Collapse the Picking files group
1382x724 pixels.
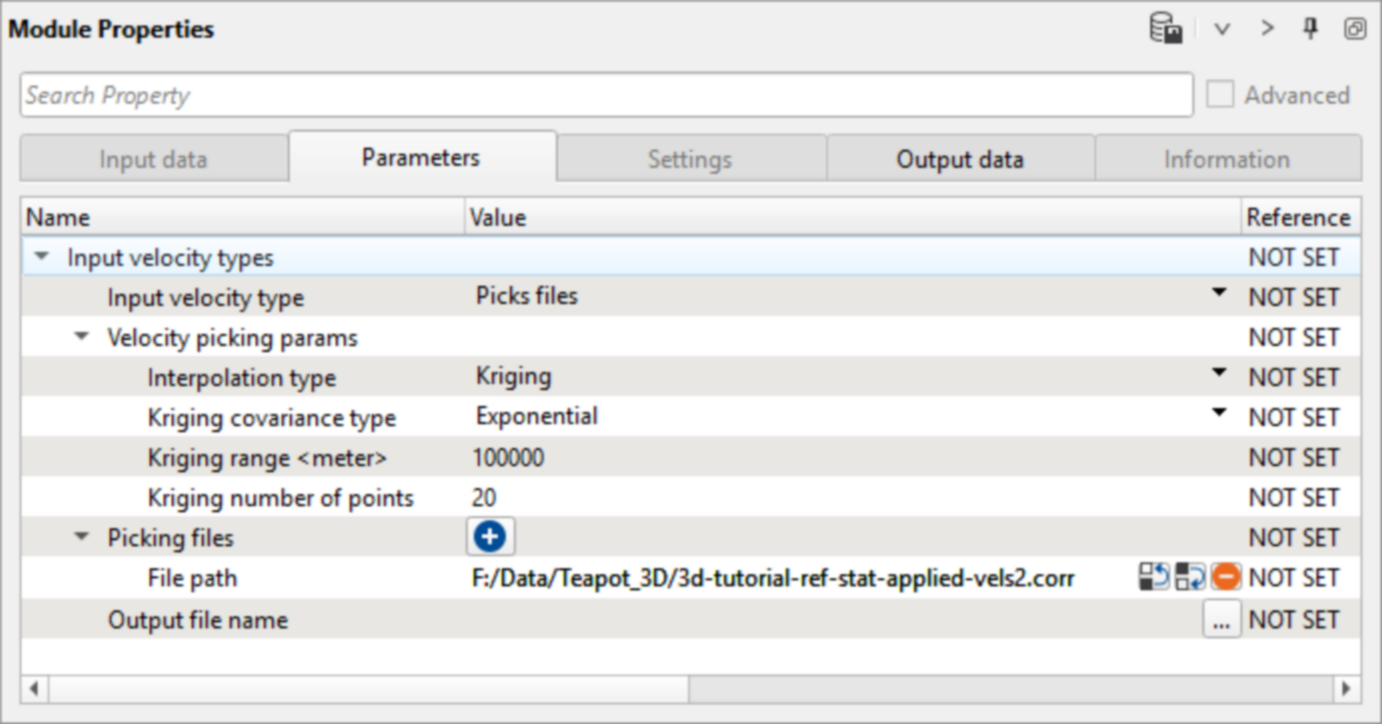(81, 538)
